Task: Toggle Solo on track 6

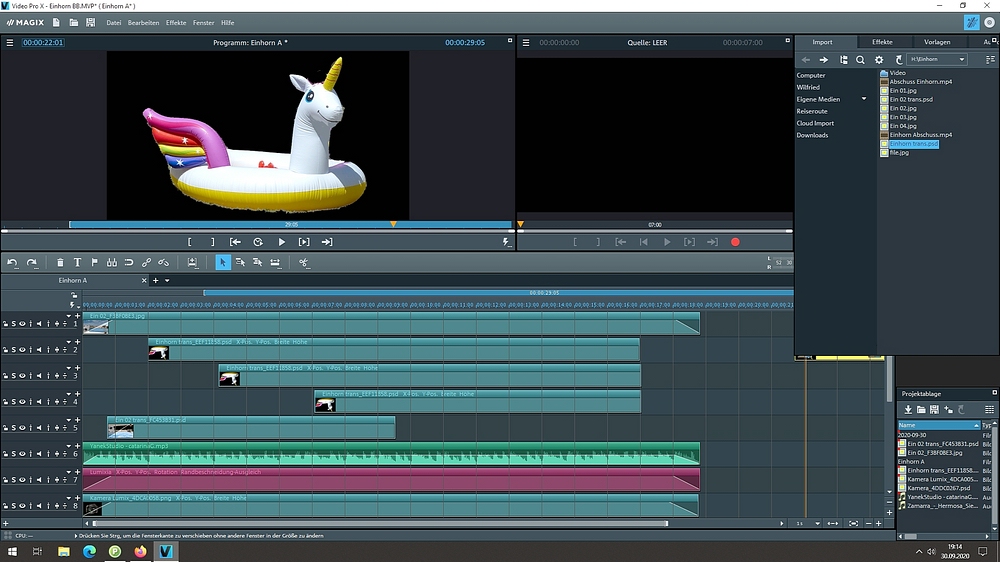Action: (x=13, y=454)
